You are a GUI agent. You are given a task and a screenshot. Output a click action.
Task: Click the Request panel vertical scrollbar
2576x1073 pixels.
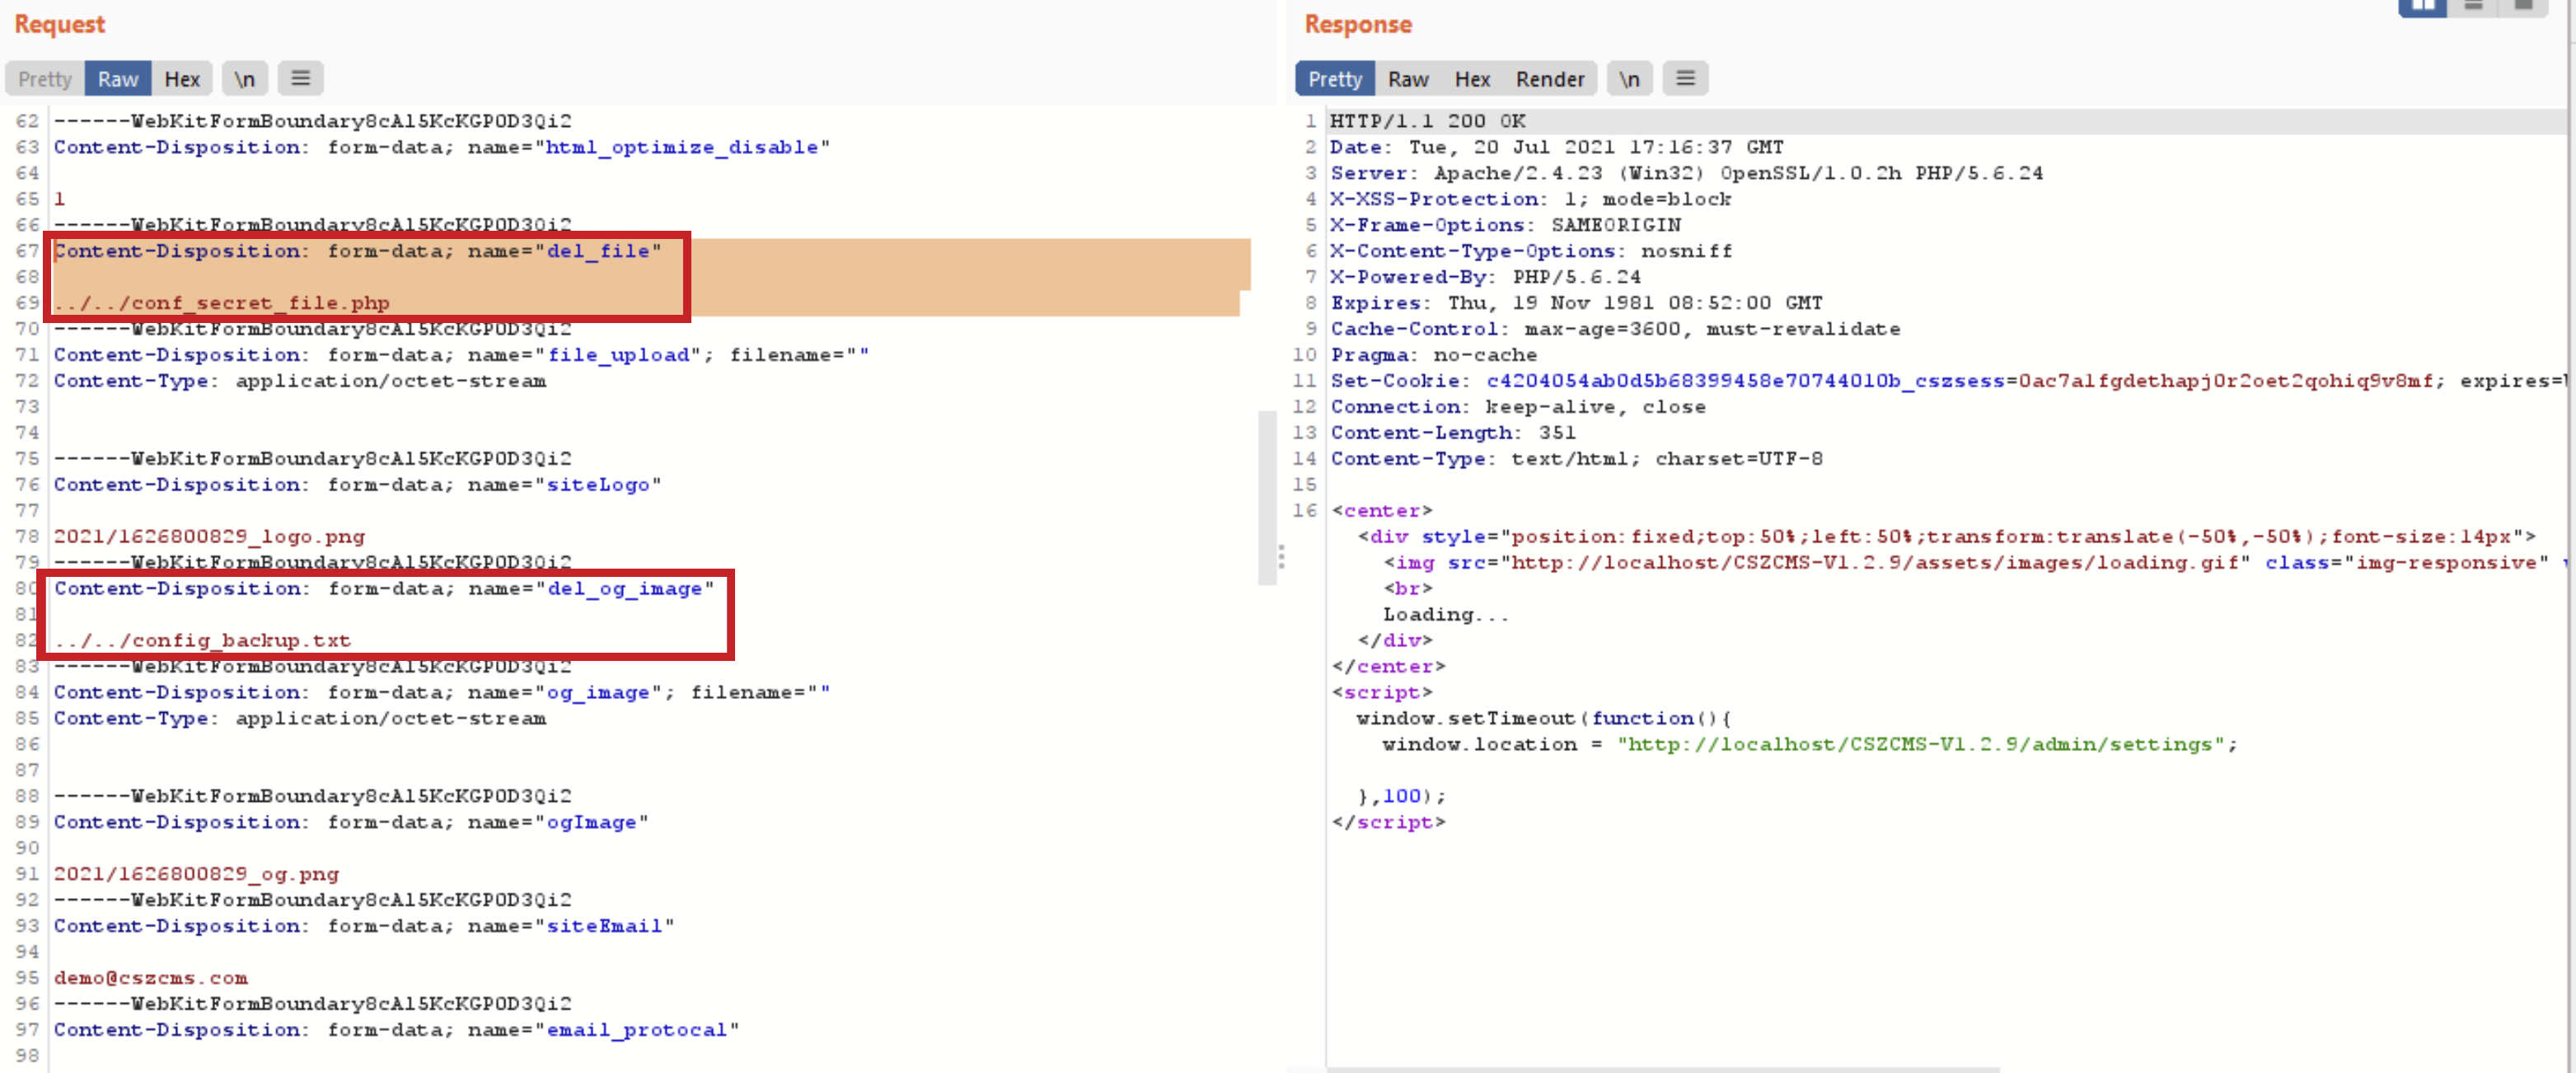click(x=1267, y=497)
